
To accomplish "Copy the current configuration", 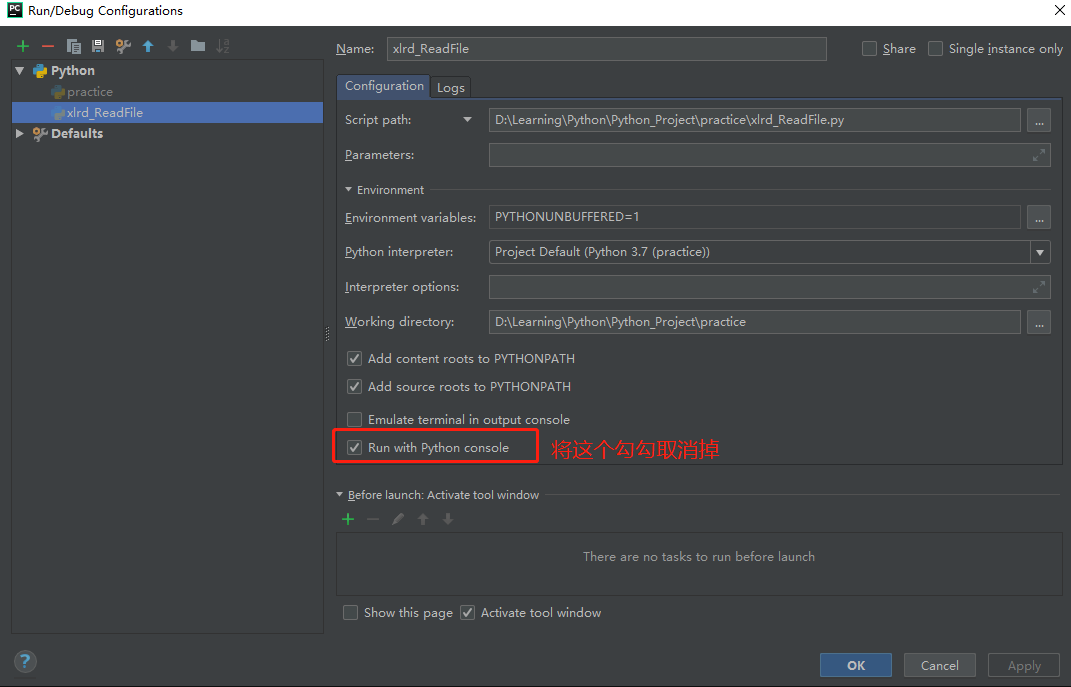I will (75, 45).
